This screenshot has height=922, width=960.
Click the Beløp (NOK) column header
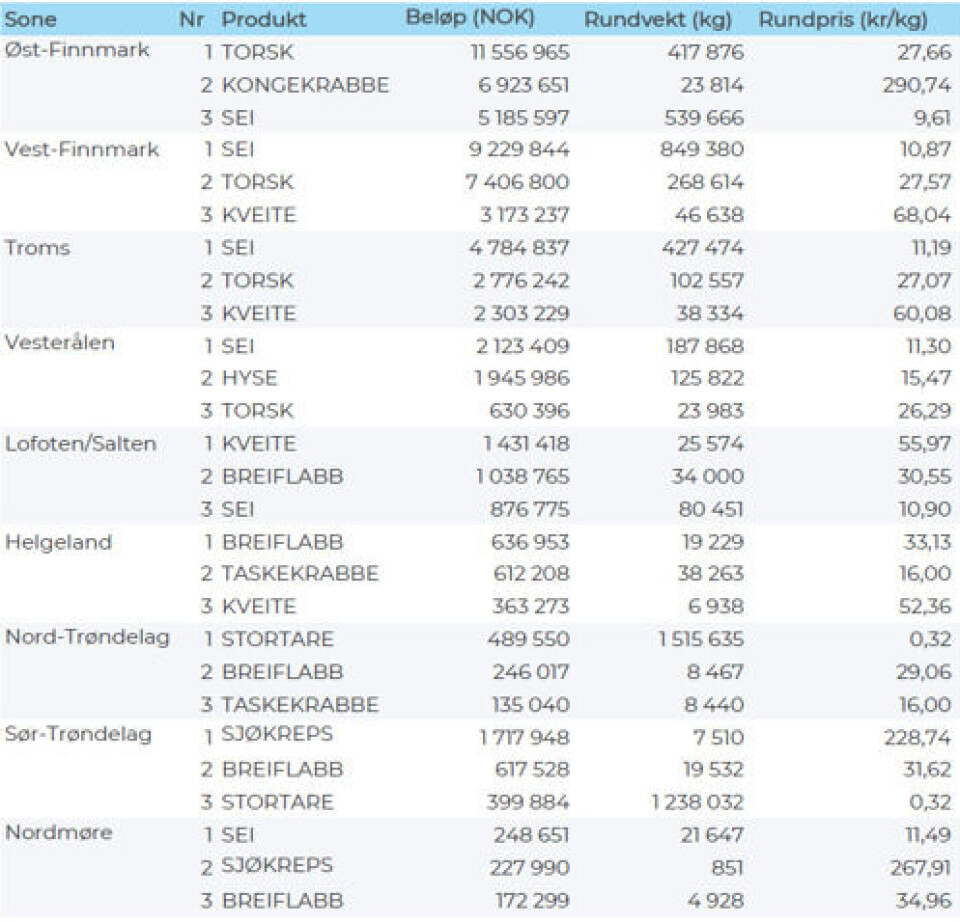[x=470, y=19]
